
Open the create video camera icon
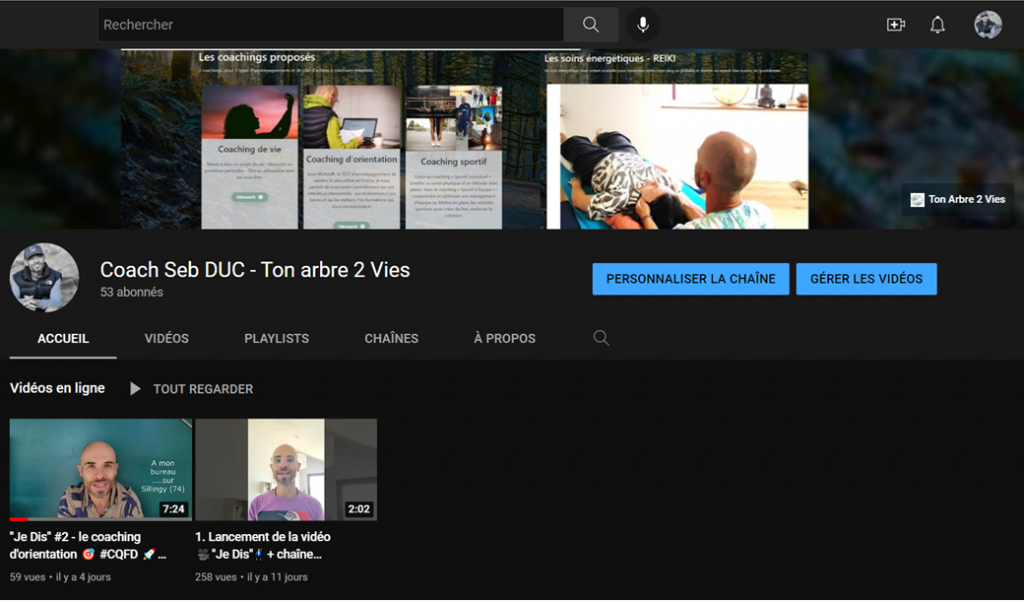point(895,25)
